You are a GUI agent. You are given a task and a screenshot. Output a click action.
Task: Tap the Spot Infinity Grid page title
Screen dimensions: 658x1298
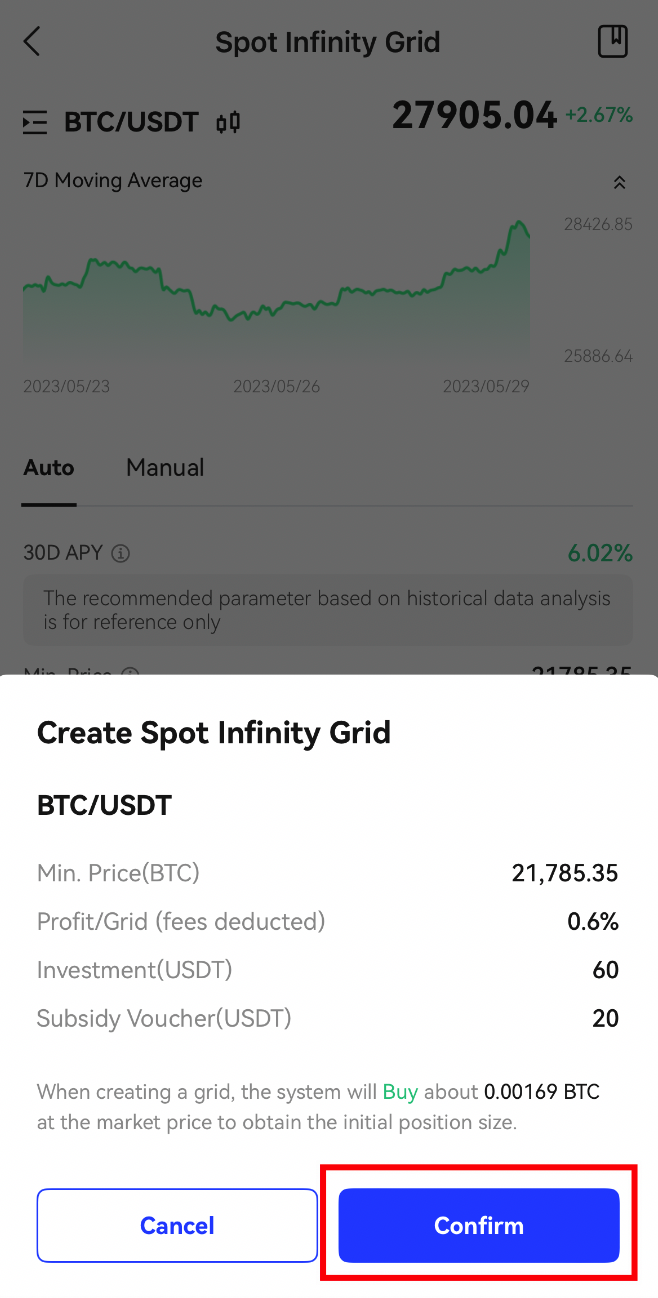click(328, 43)
